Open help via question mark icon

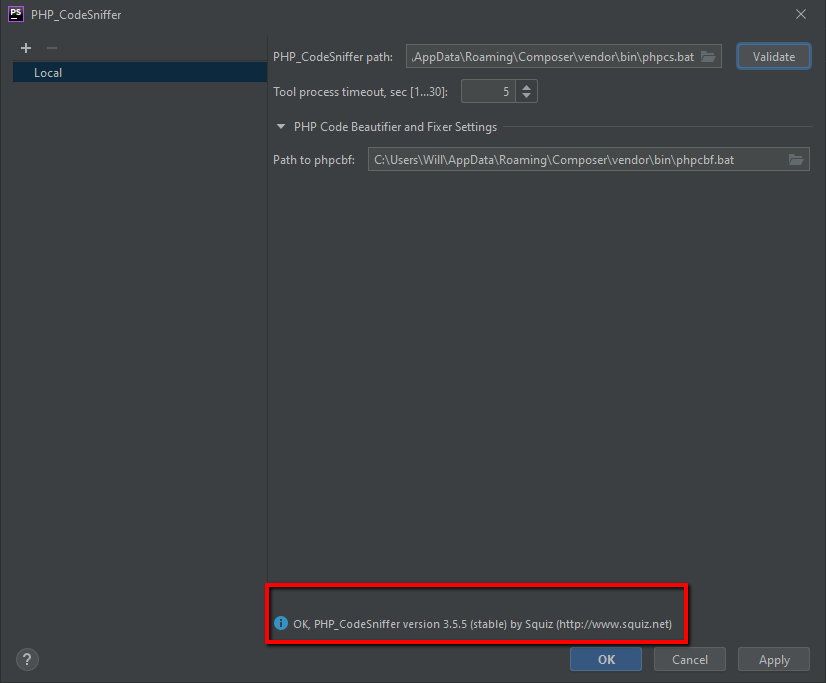(27, 659)
